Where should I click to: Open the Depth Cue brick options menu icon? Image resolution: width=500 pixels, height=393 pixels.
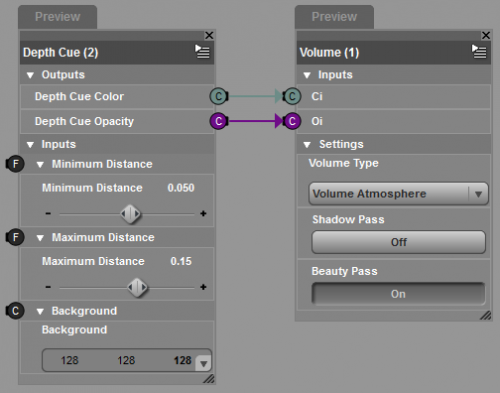[202, 52]
